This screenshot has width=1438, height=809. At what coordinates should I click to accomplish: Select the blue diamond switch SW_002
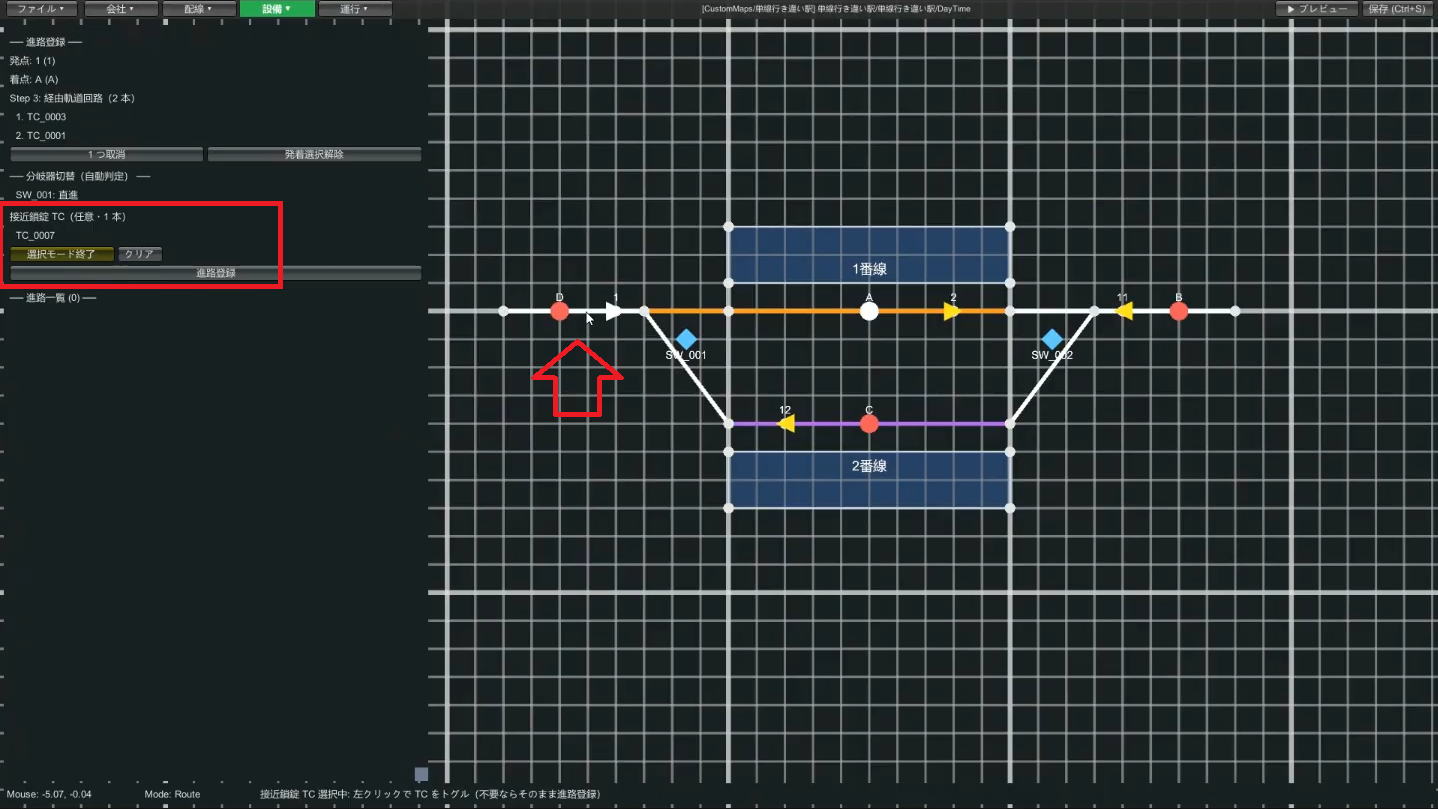click(x=1051, y=339)
